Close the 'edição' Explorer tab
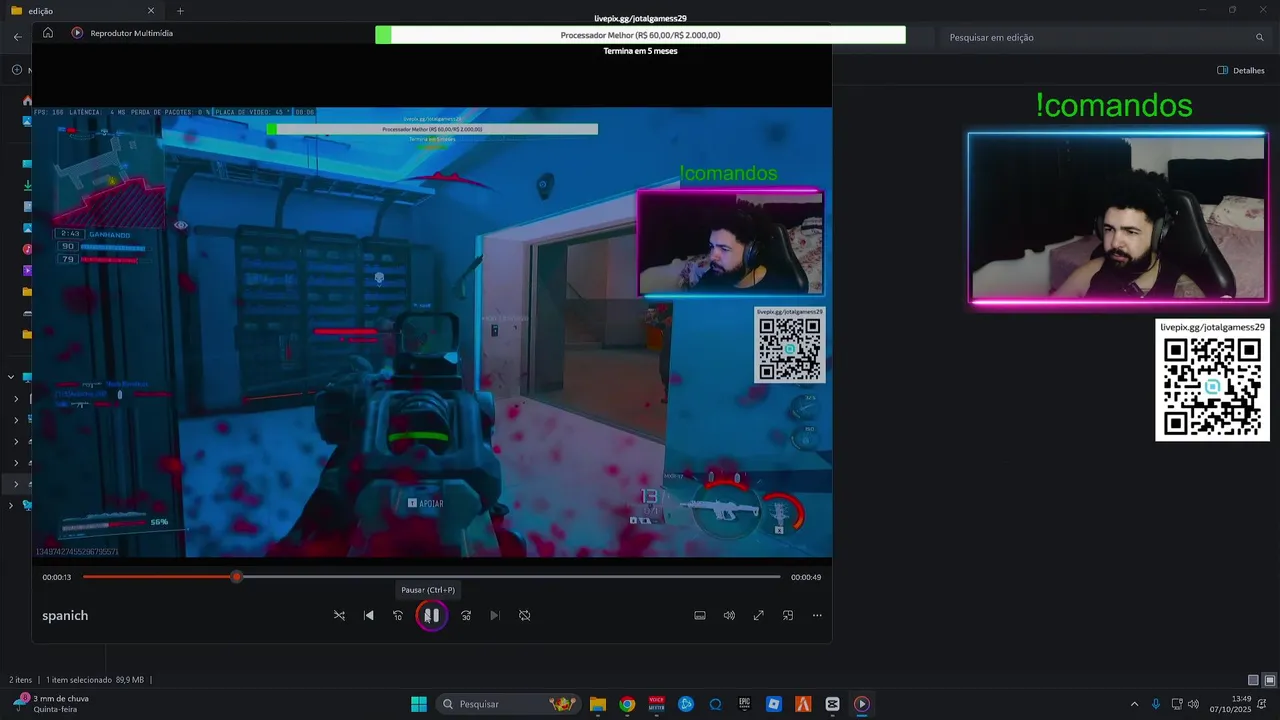Image resolution: width=1280 pixels, height=720 pixels. 151,11
